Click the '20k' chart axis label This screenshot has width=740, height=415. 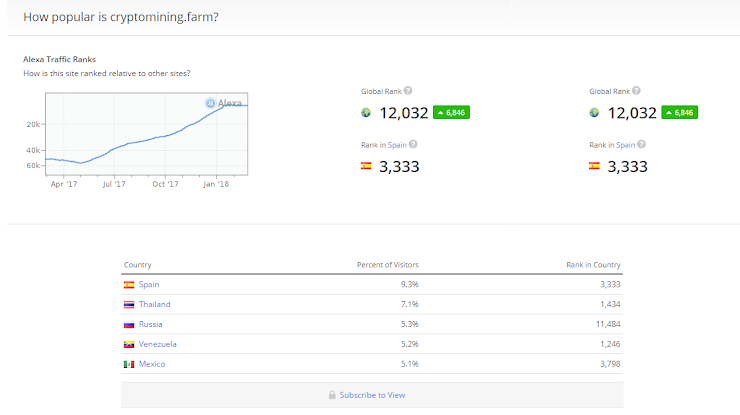click(33, 124)
